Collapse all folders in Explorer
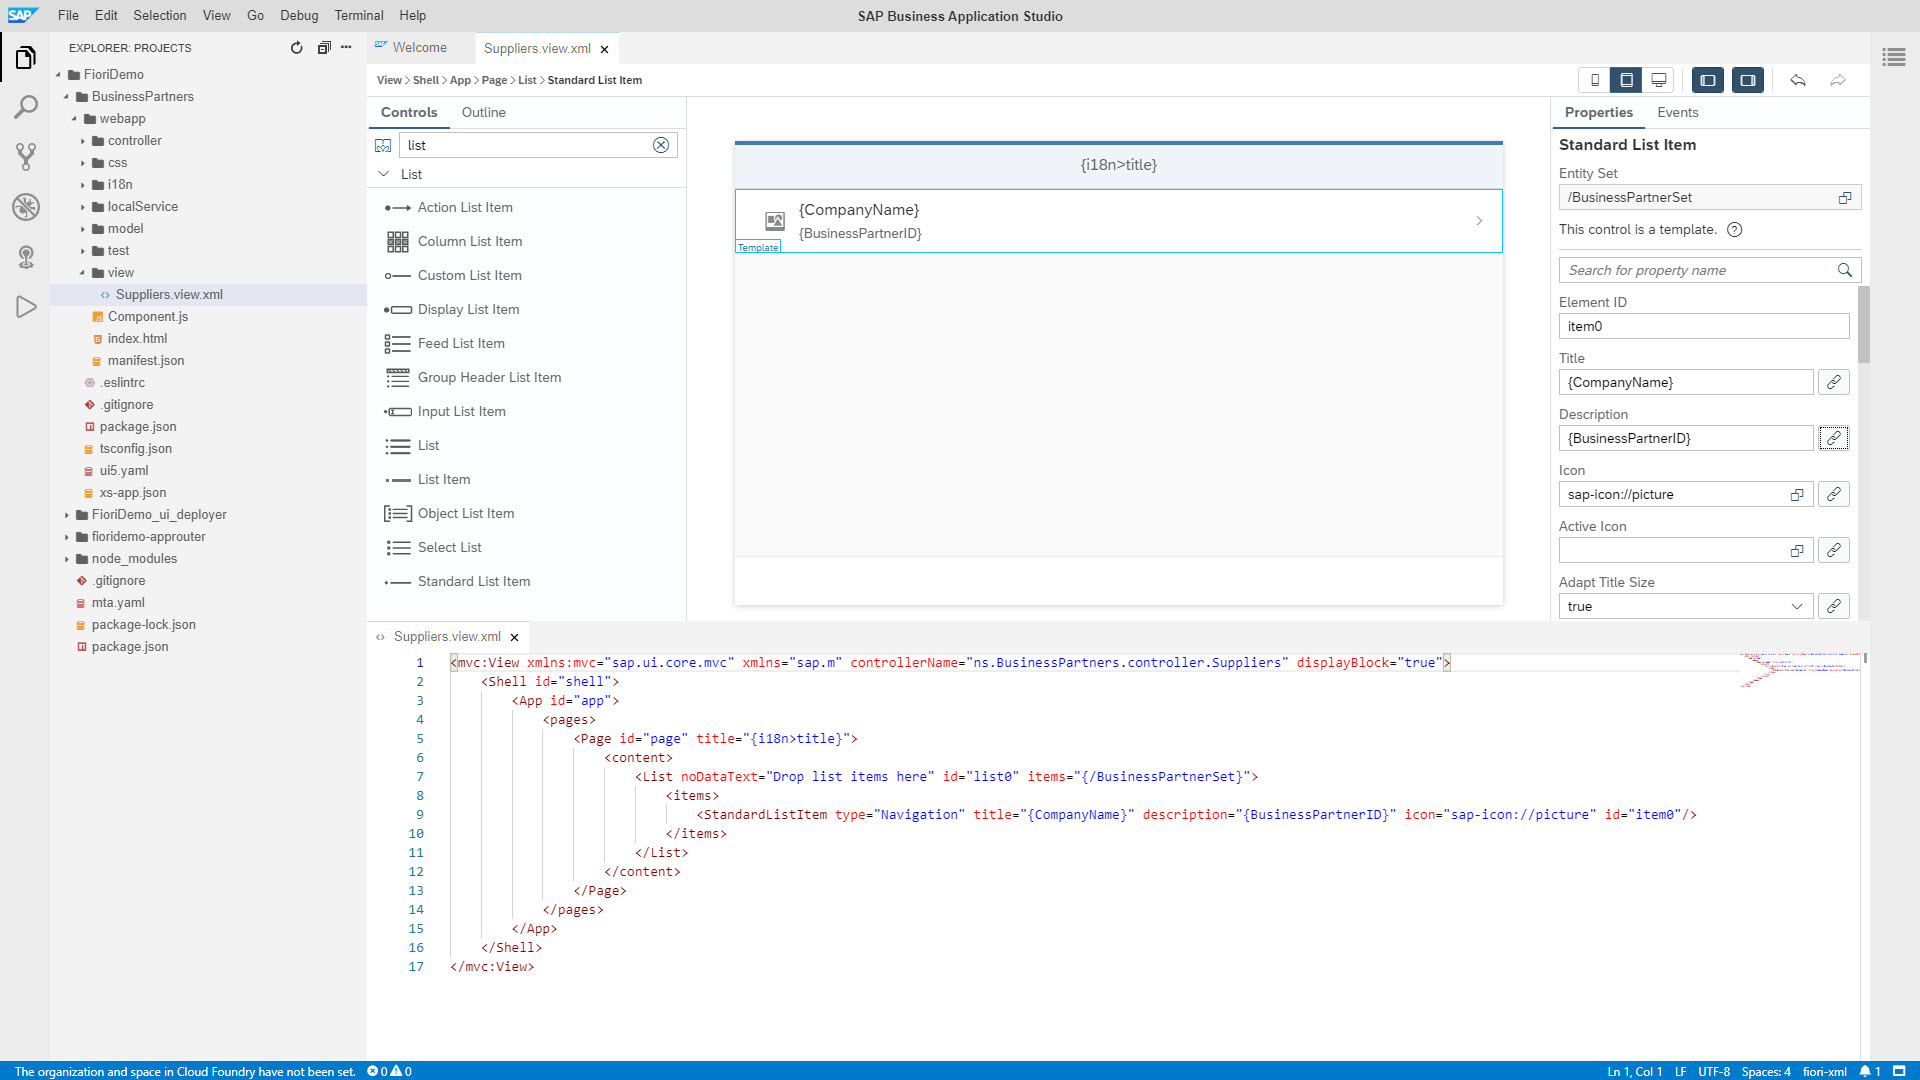This screenshot has height=1080, width=1920. (323, 48)
